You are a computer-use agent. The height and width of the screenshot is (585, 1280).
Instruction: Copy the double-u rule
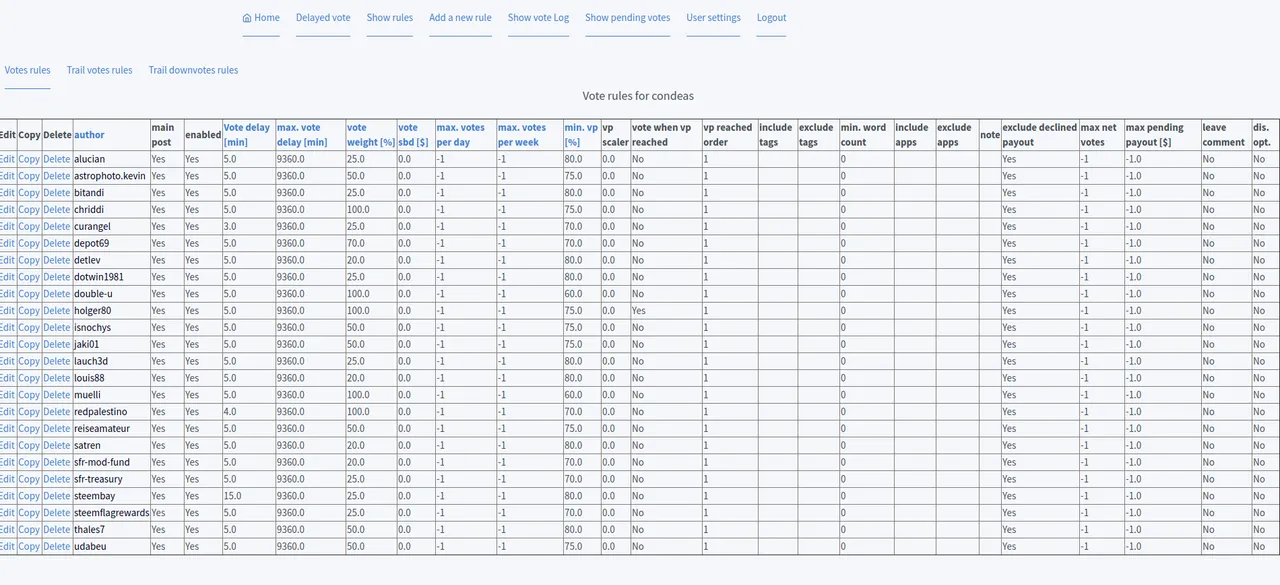[29, 294]
